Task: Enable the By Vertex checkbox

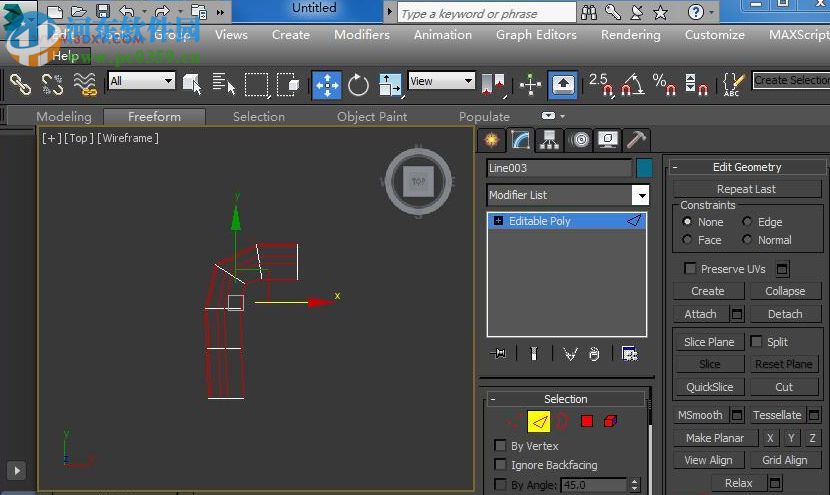Action: click(500, 445)
